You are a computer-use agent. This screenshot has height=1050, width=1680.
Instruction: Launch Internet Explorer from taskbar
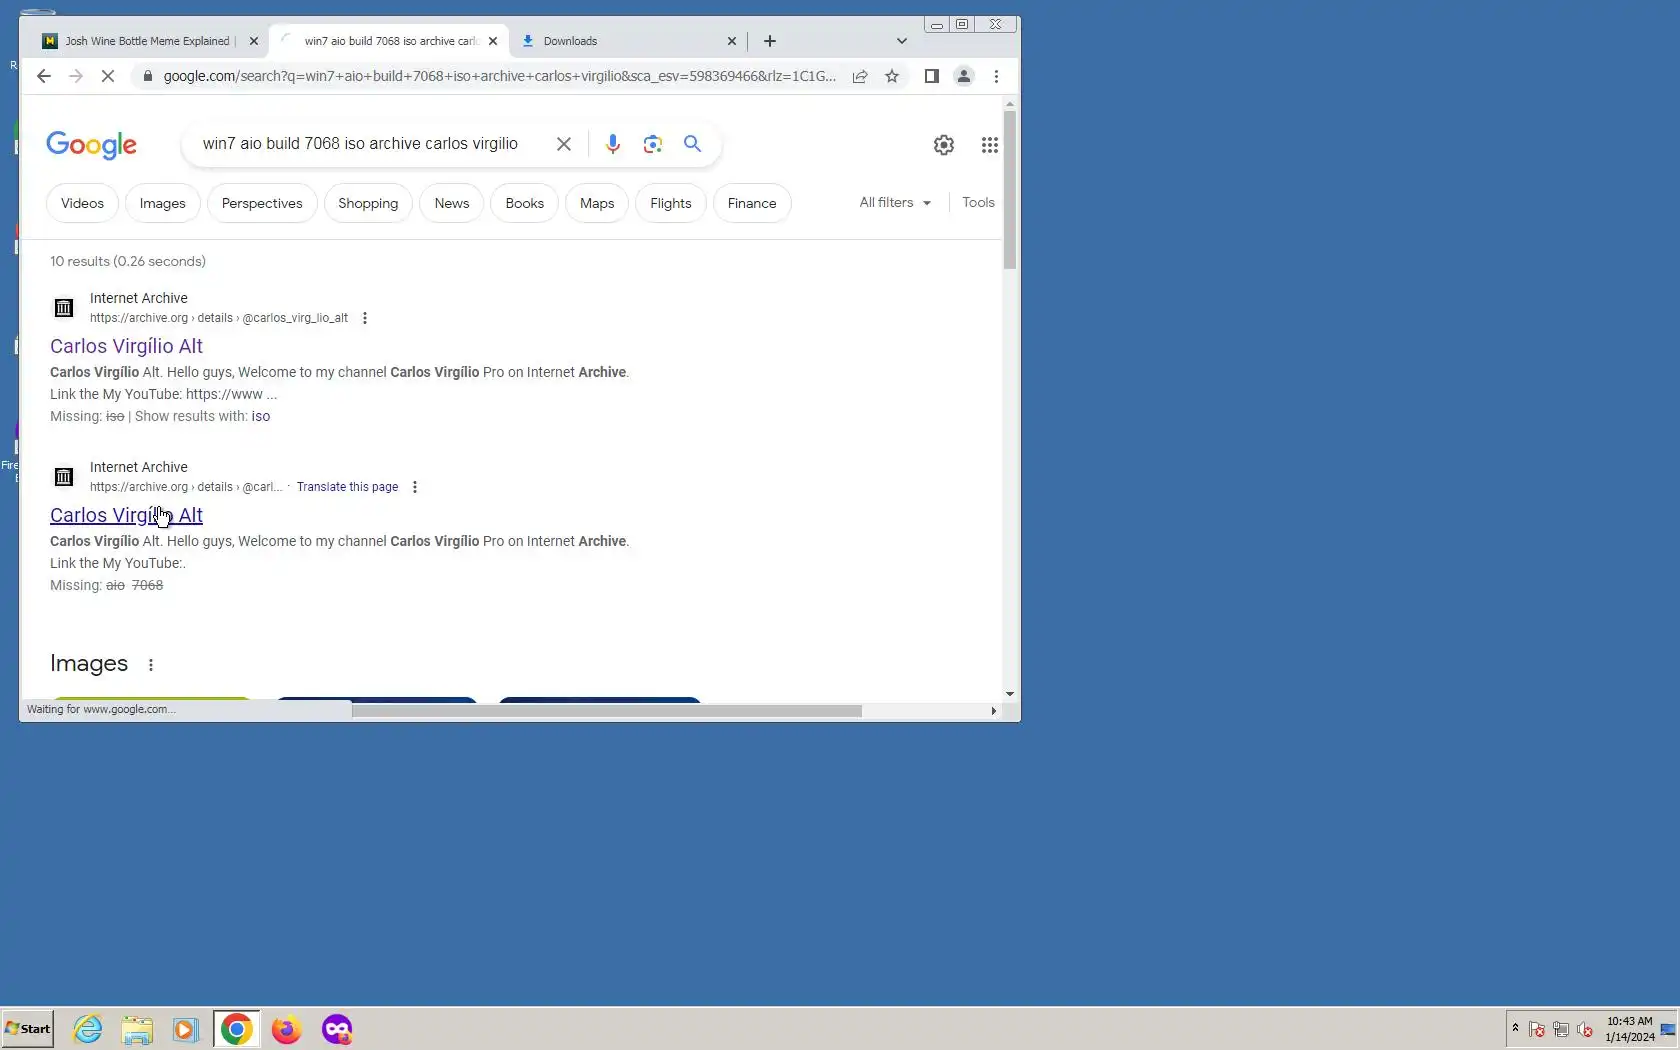(x=88, y=1029)
